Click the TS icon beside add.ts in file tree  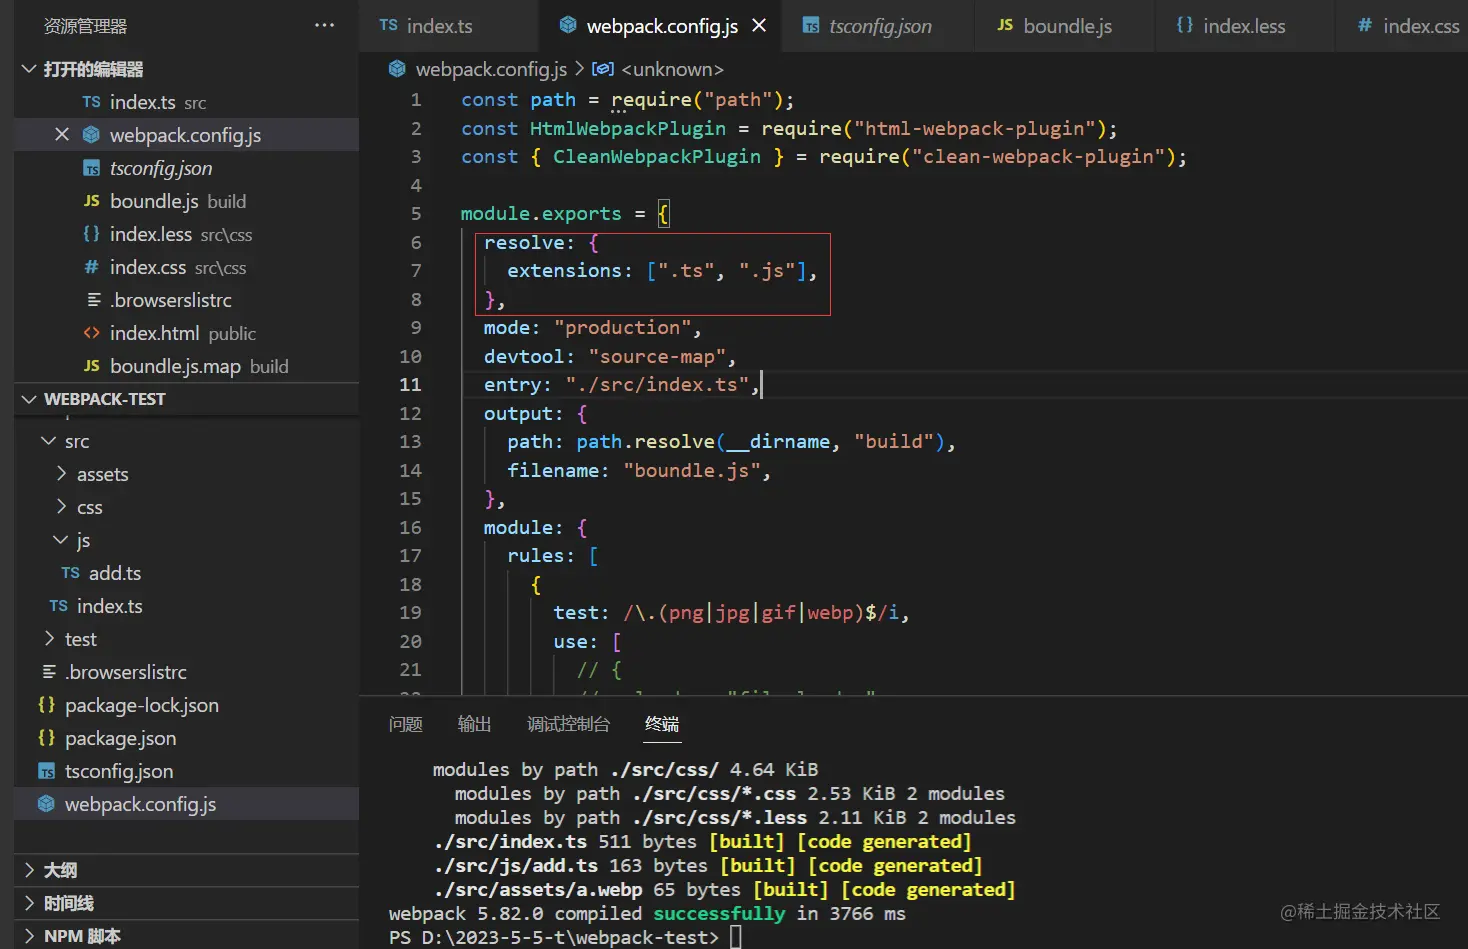tap(70, 573)
